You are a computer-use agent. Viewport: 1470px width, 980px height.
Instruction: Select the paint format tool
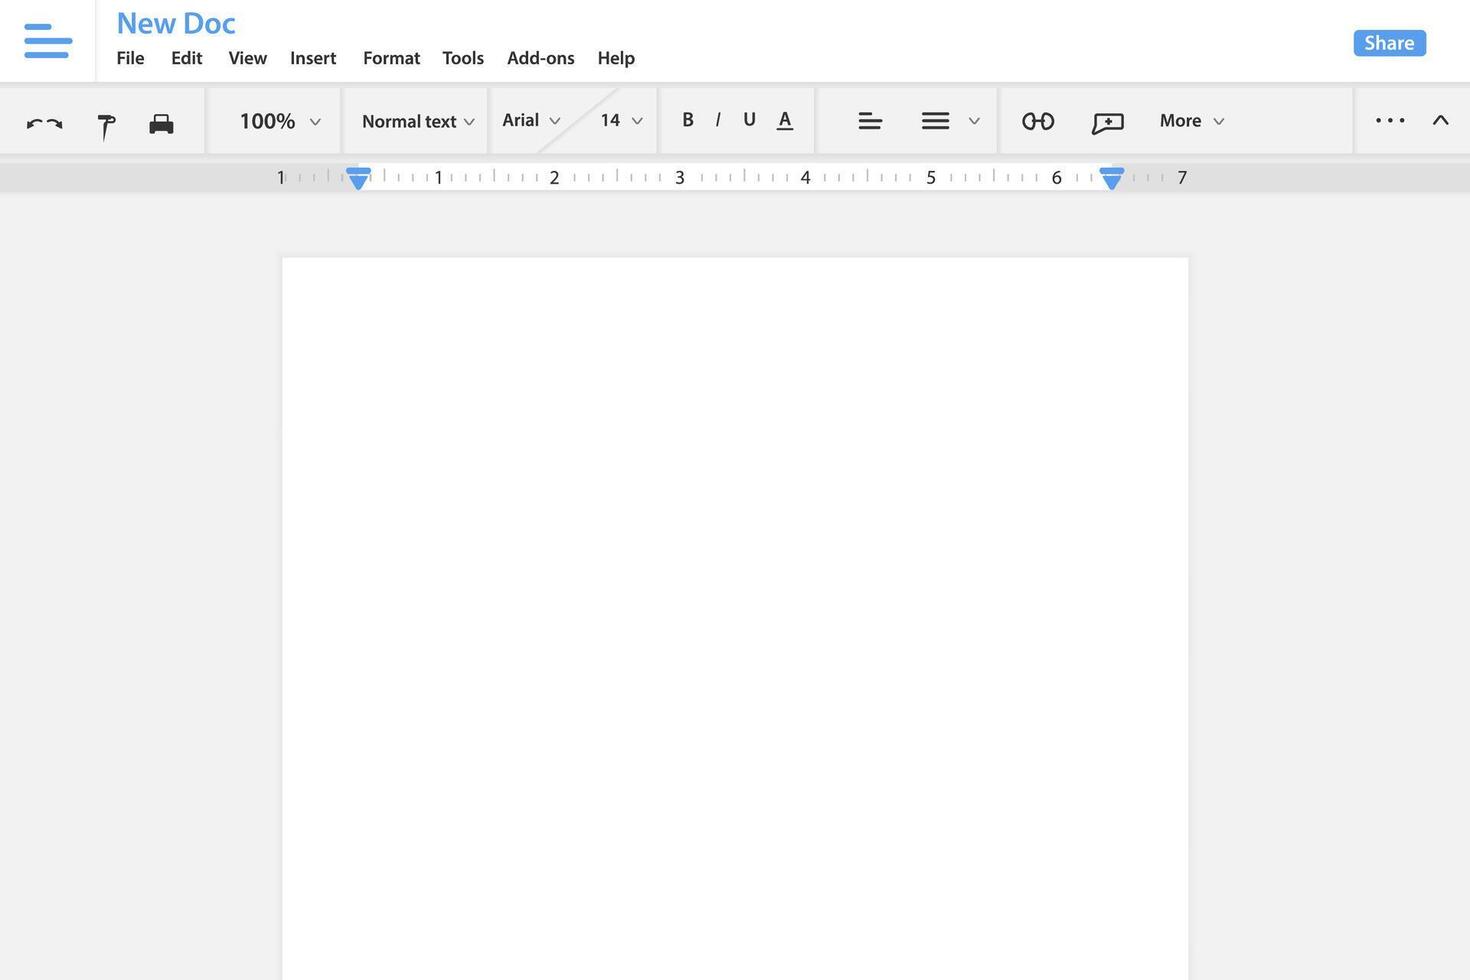coord(106,126)
